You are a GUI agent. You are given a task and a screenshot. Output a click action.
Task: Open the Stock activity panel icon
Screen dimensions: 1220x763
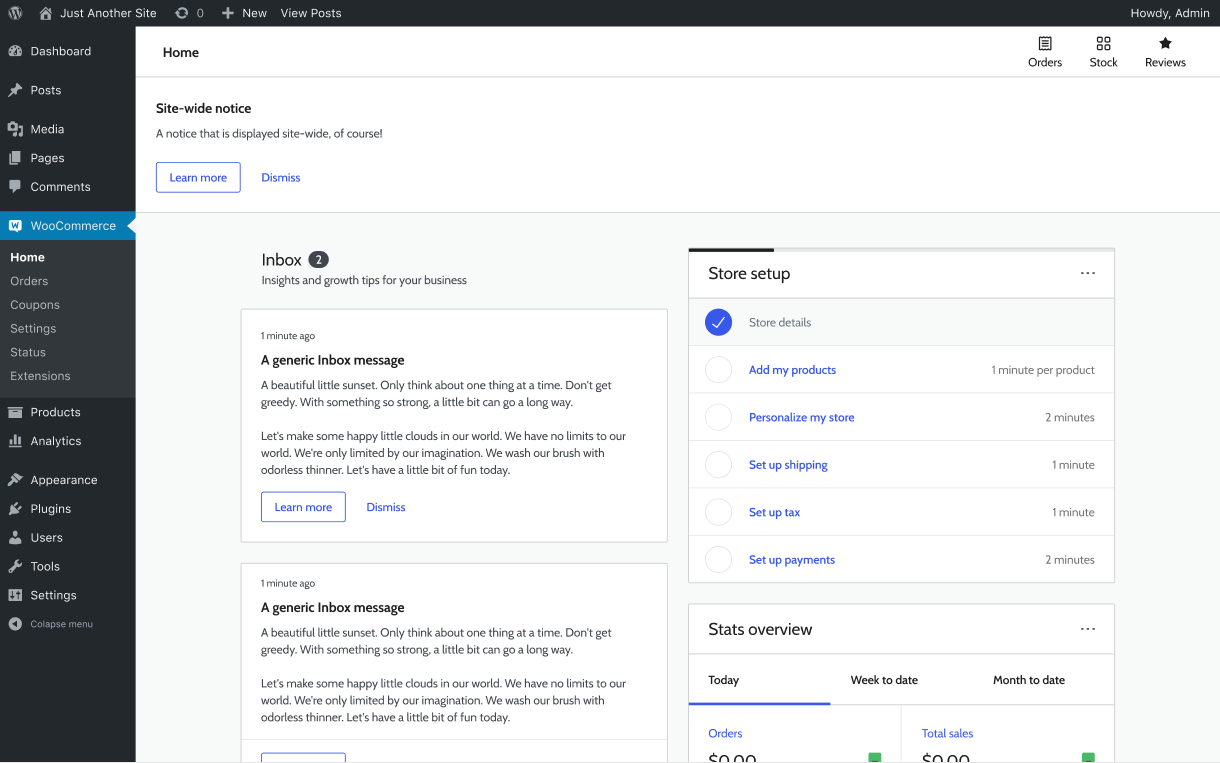click(1103, 43)
